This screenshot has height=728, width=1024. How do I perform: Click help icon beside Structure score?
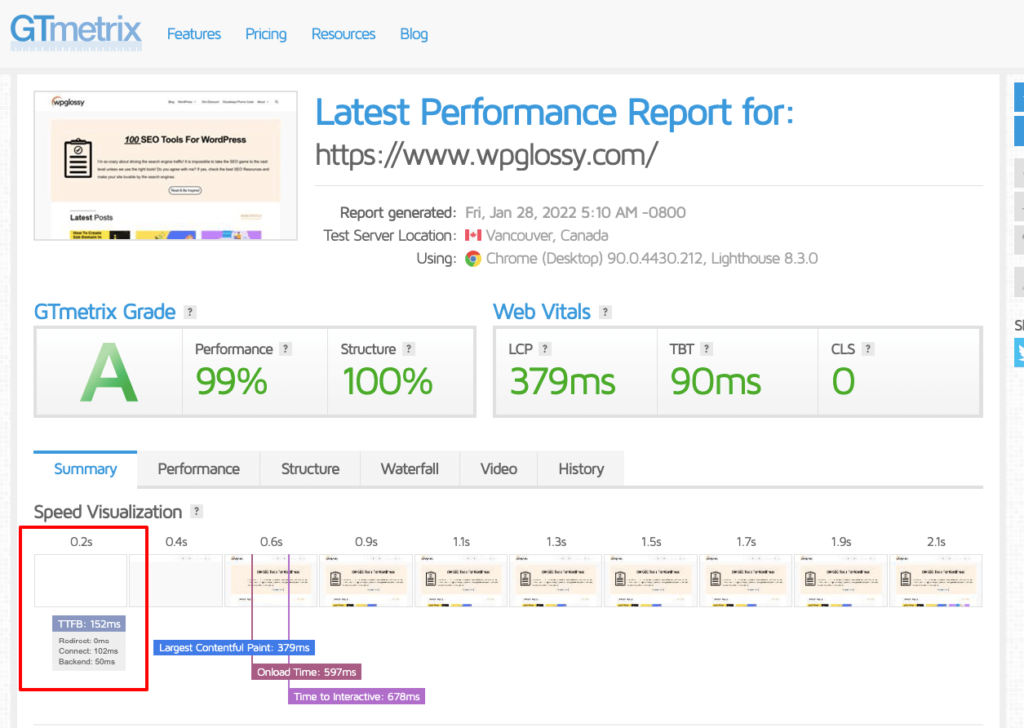408,349
